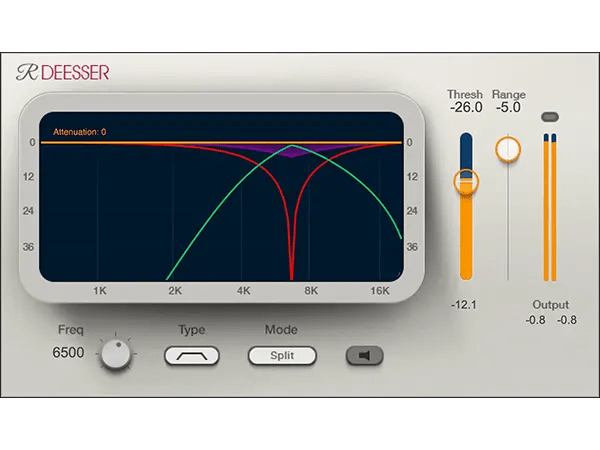Click the purple attenuation area
This screenshot has width=600, height=450.
(x=292, y=150)
